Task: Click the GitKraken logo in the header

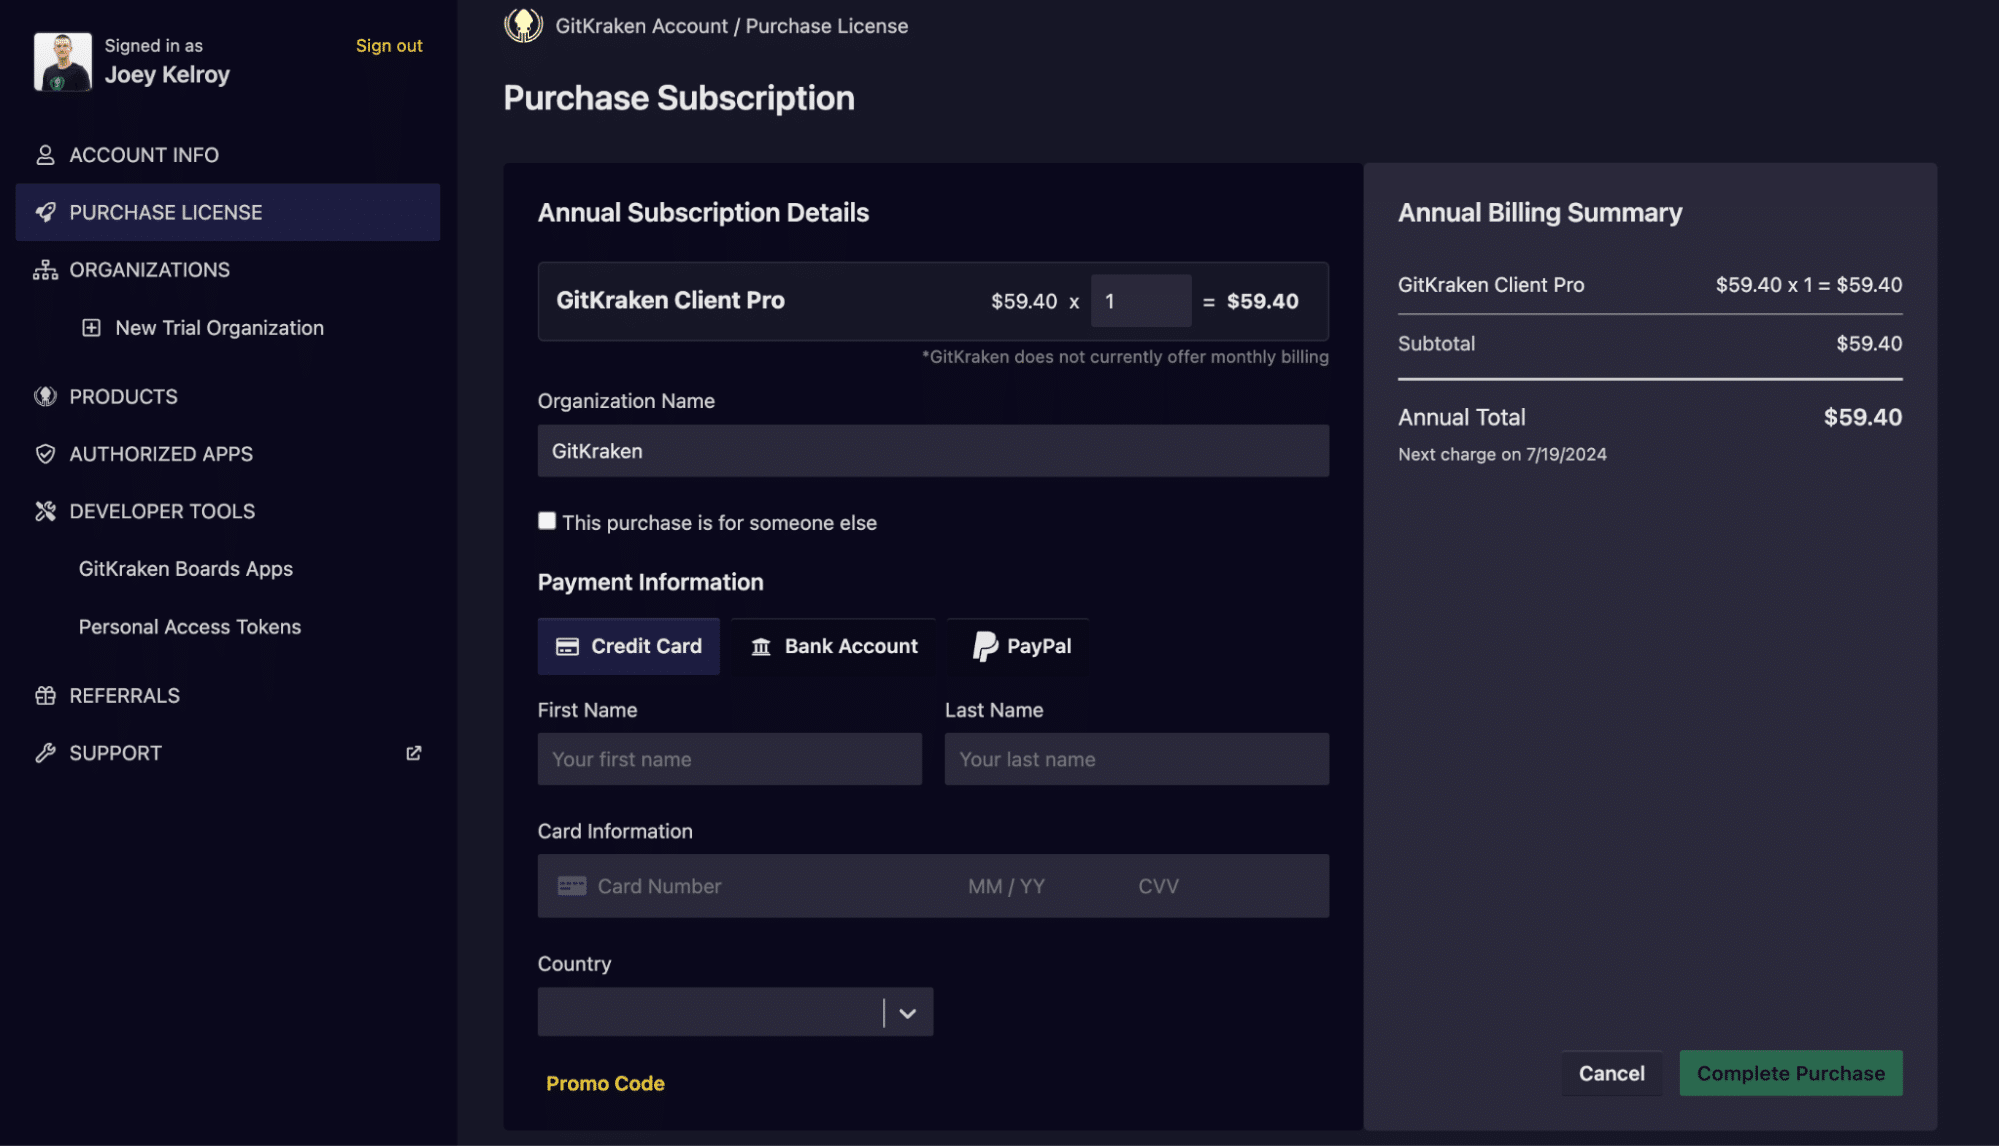Action: pyautogui.click(x=523, y=25)
